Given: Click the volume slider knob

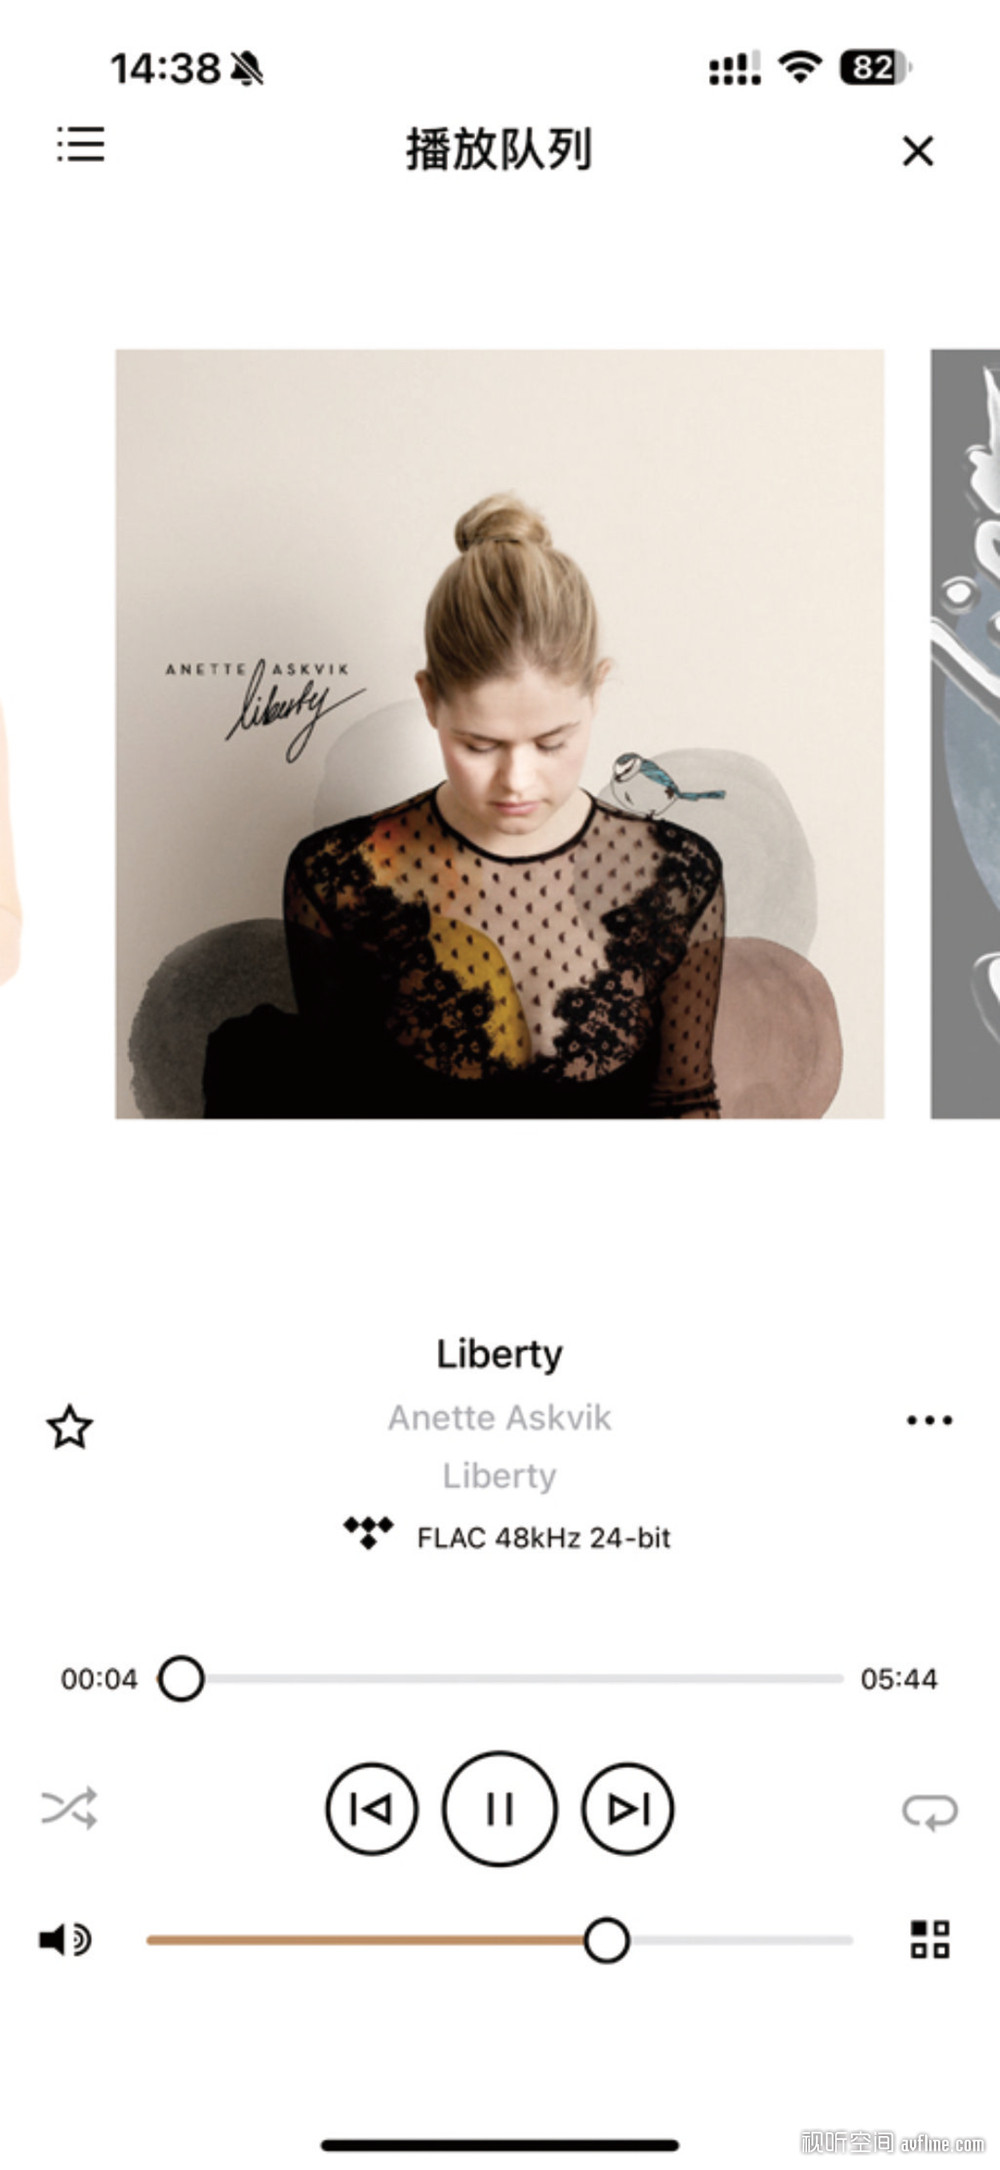Looking at the screenshot, I should (606, 1940).
